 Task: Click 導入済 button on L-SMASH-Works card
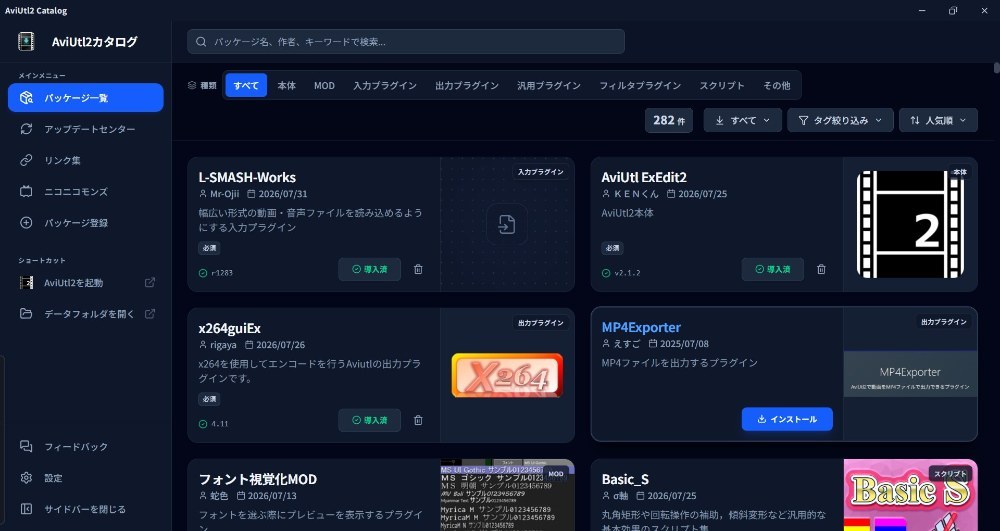pos(369,269)
